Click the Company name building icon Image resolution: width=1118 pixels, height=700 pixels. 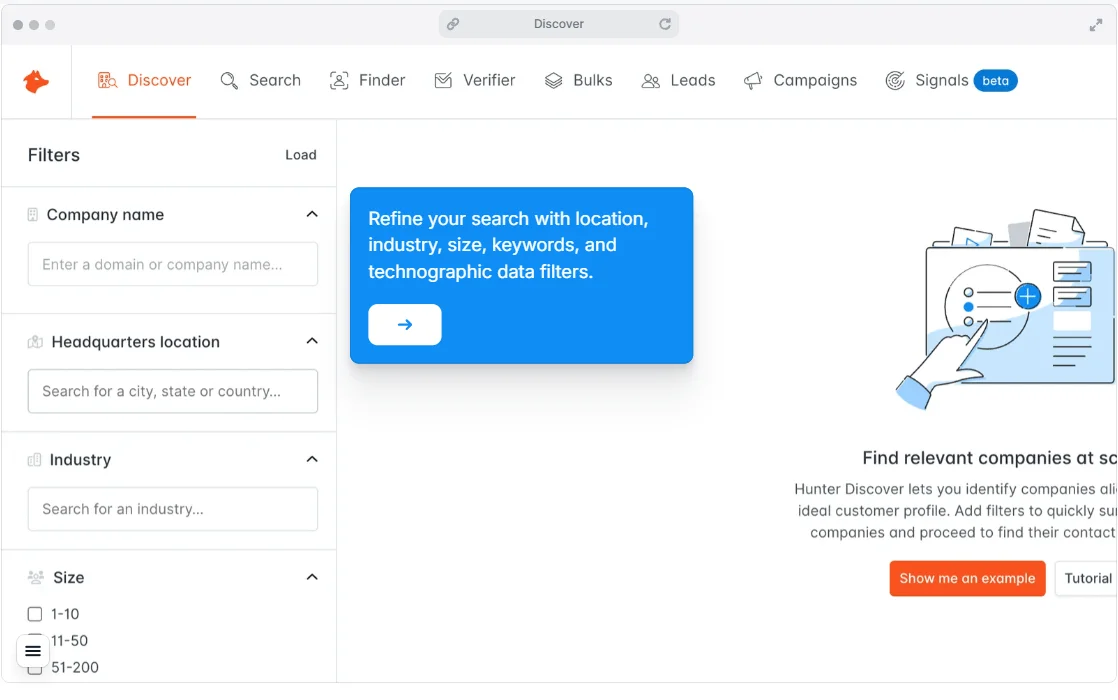pyautogui.click(x=32, y=215)
